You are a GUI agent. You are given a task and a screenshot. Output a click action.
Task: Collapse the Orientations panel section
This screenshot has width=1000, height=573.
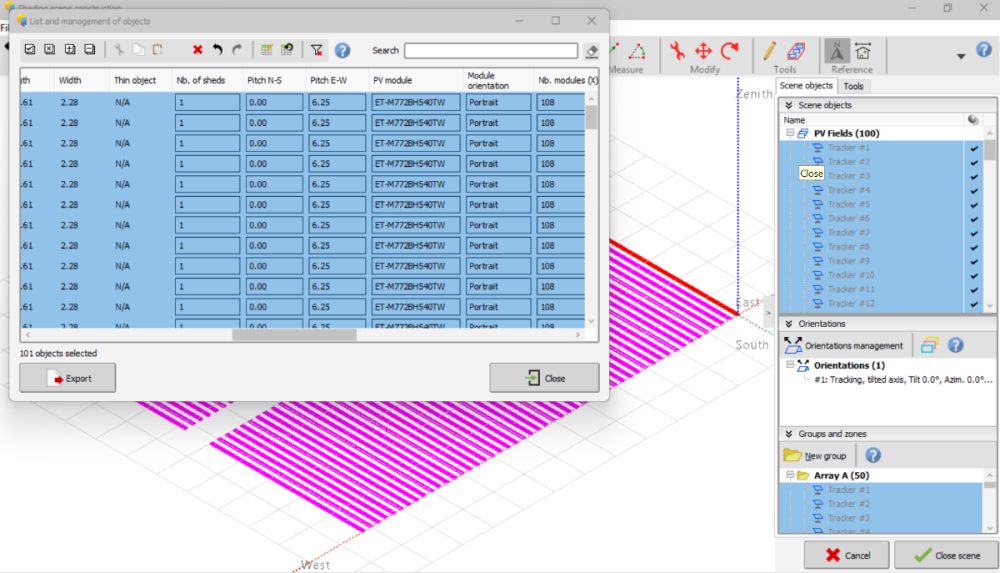click(788, 324)
